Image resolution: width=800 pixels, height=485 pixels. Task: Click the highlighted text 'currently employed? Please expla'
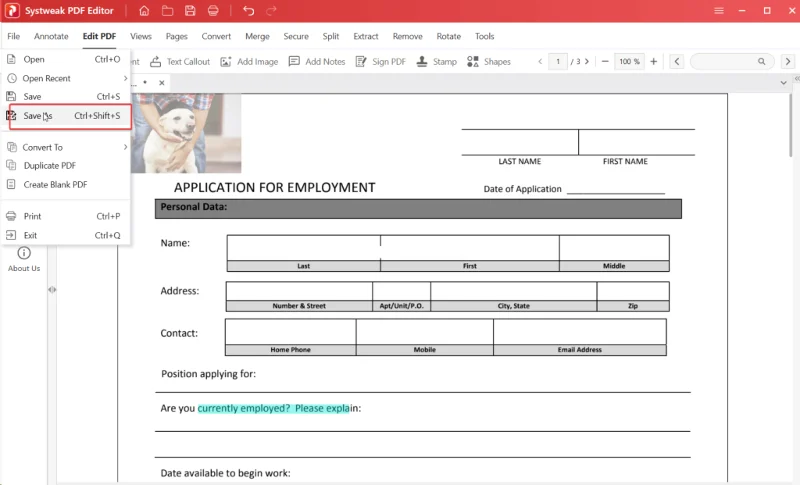coord(273,409)
